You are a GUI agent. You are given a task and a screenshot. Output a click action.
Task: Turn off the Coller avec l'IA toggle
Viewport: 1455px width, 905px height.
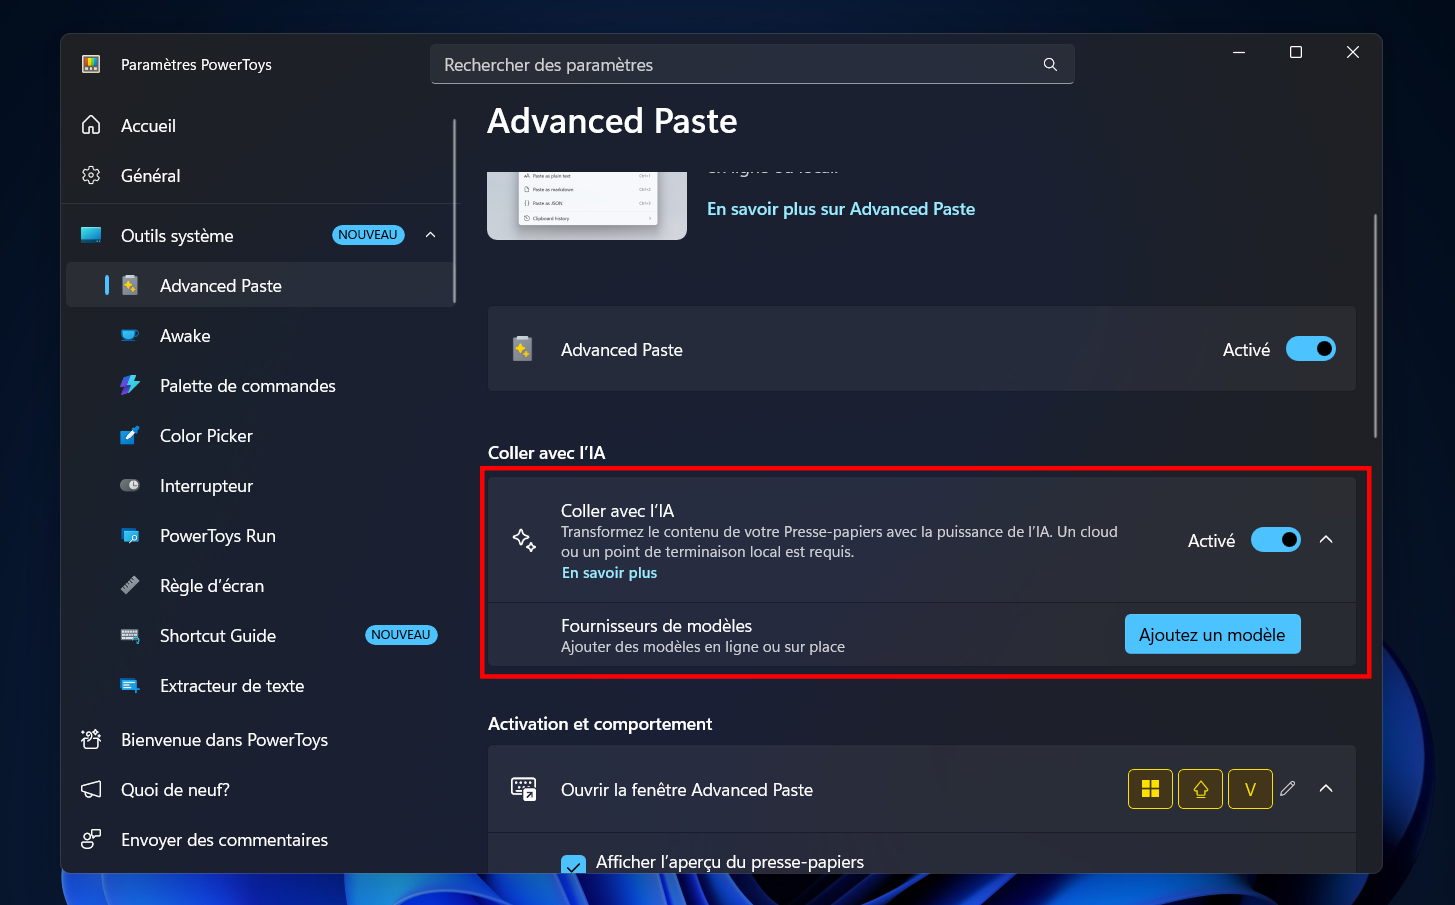[x=1276, y=540]
